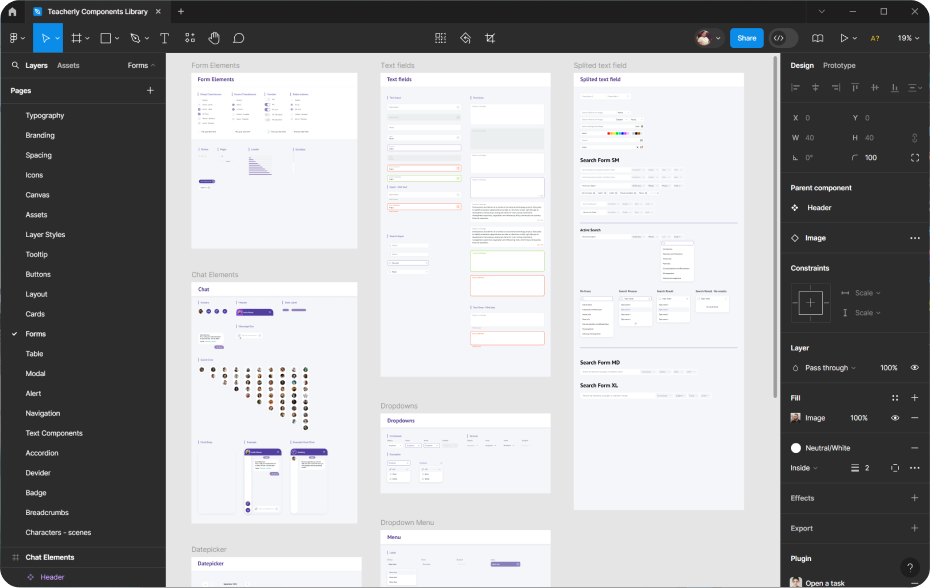Click the Crop image tool icon

pos(490,38)
